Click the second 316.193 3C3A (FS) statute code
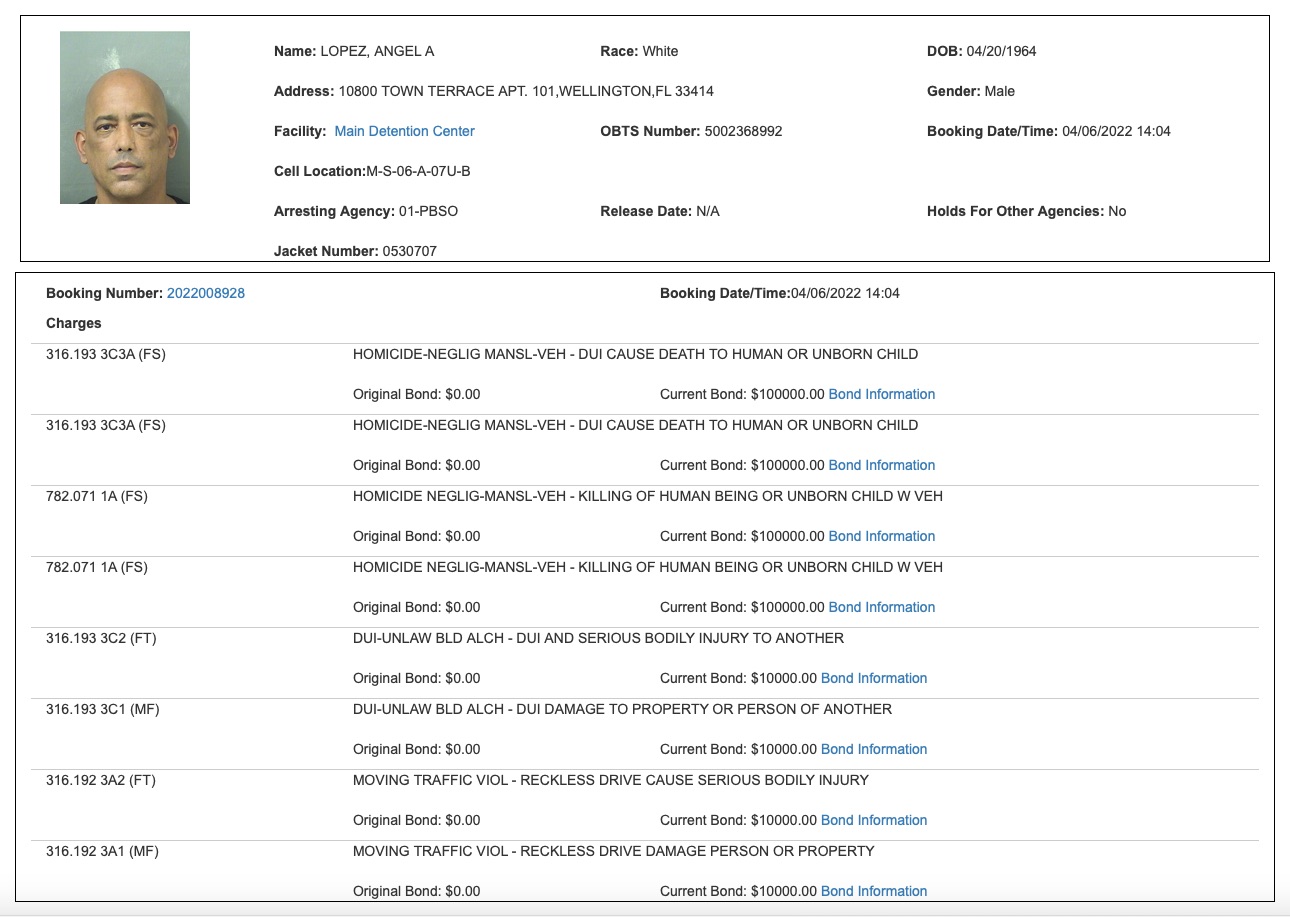The width and height of the screenshot is (1290, 917). [106, 425]
